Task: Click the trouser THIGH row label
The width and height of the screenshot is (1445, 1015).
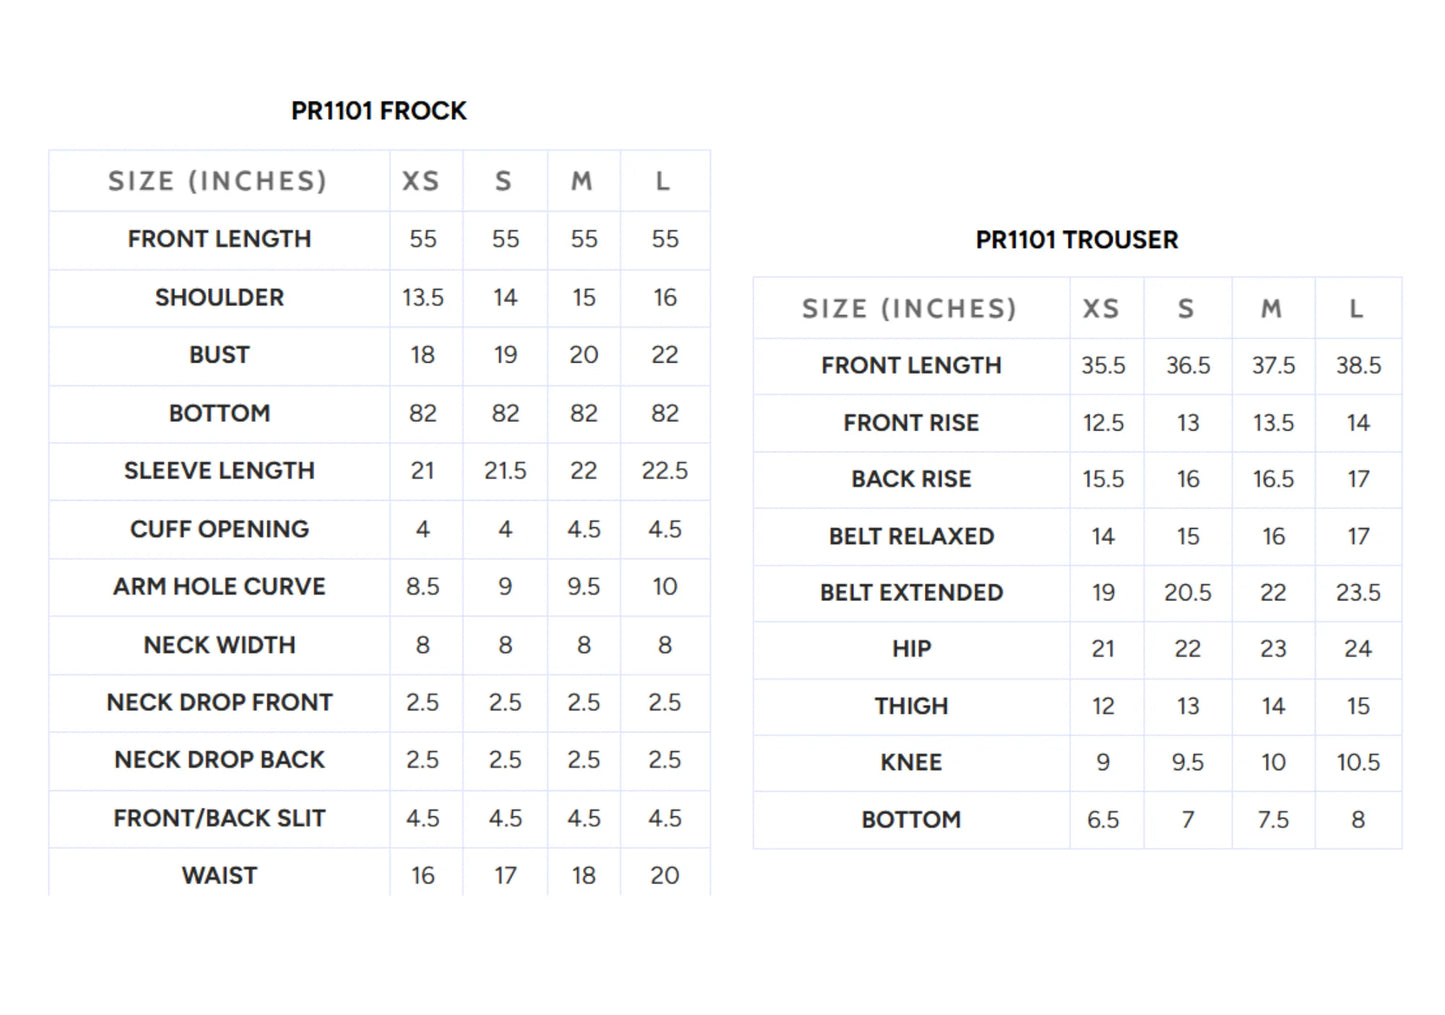Action: tap(911, 706)
